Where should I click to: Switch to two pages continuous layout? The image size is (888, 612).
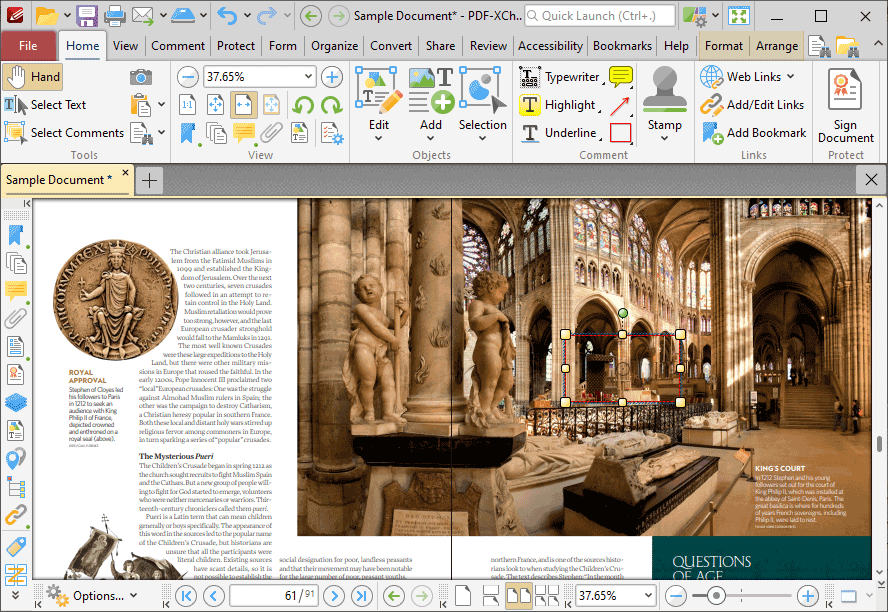click(x=546, y=596)
